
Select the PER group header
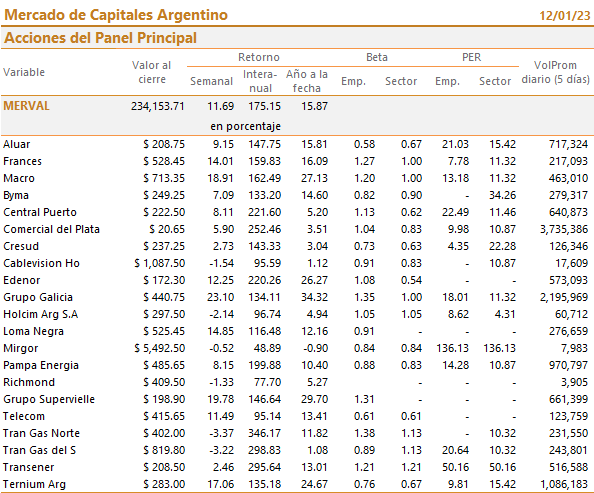point(471,57)
